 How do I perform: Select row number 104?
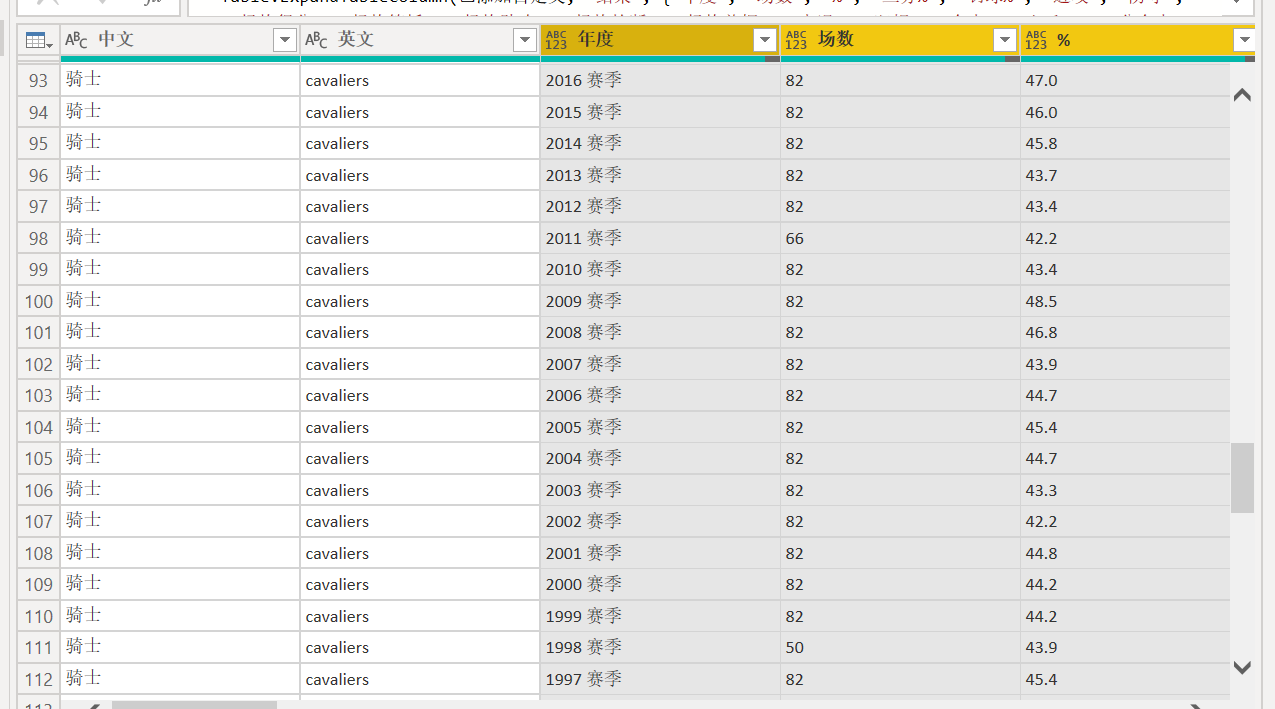point(39,428)
